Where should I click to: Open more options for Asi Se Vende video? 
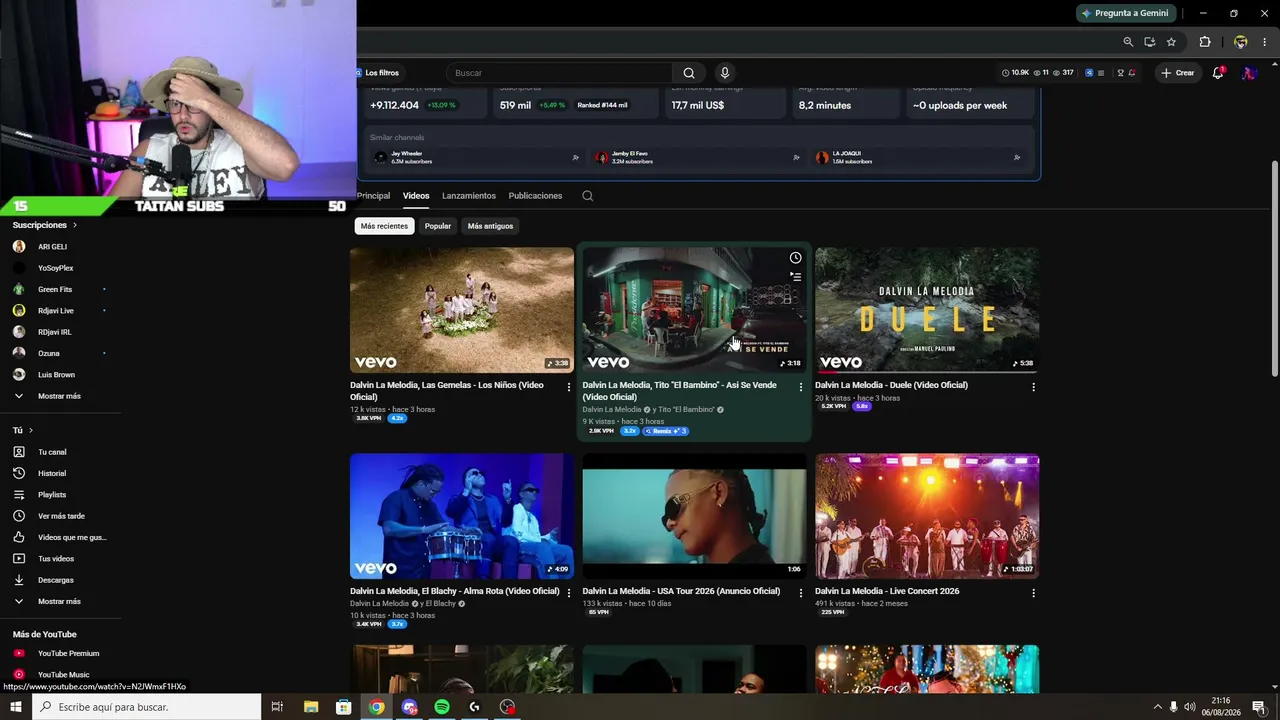coord(800,387)
